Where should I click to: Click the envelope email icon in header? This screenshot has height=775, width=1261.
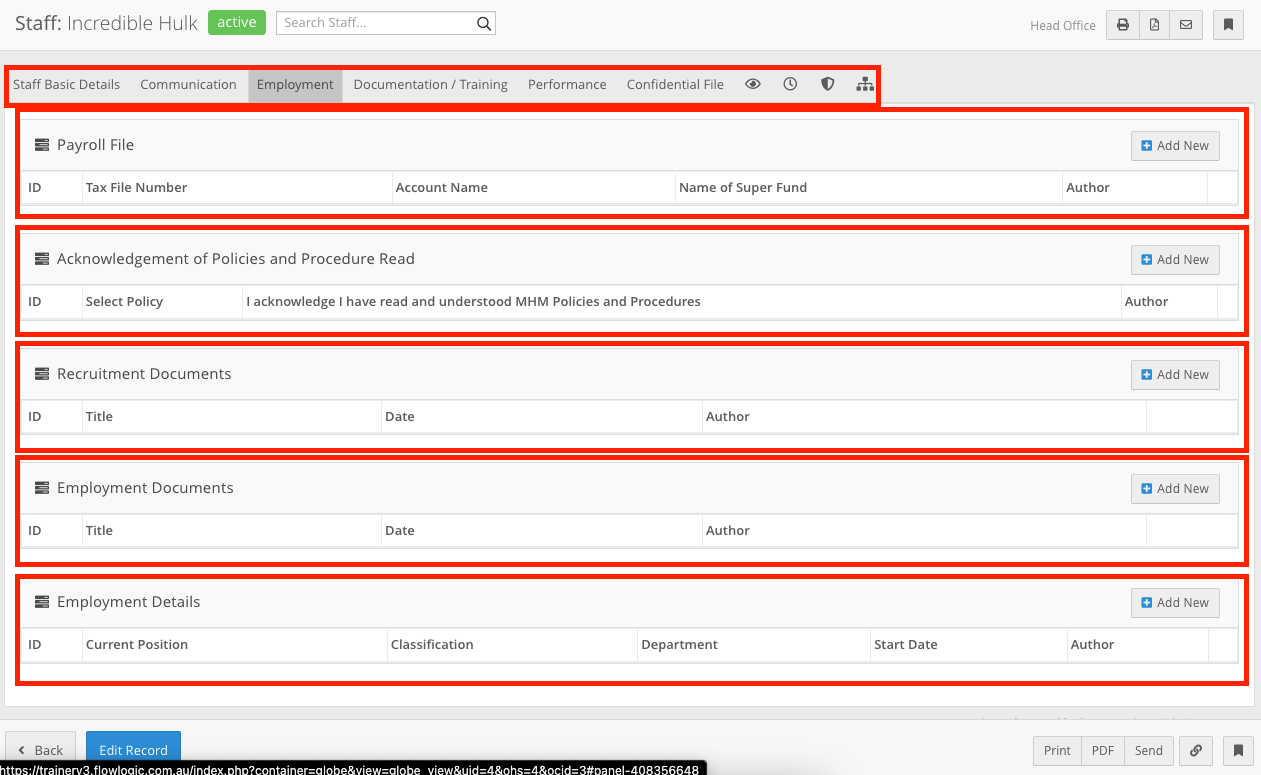(1186, 25)
